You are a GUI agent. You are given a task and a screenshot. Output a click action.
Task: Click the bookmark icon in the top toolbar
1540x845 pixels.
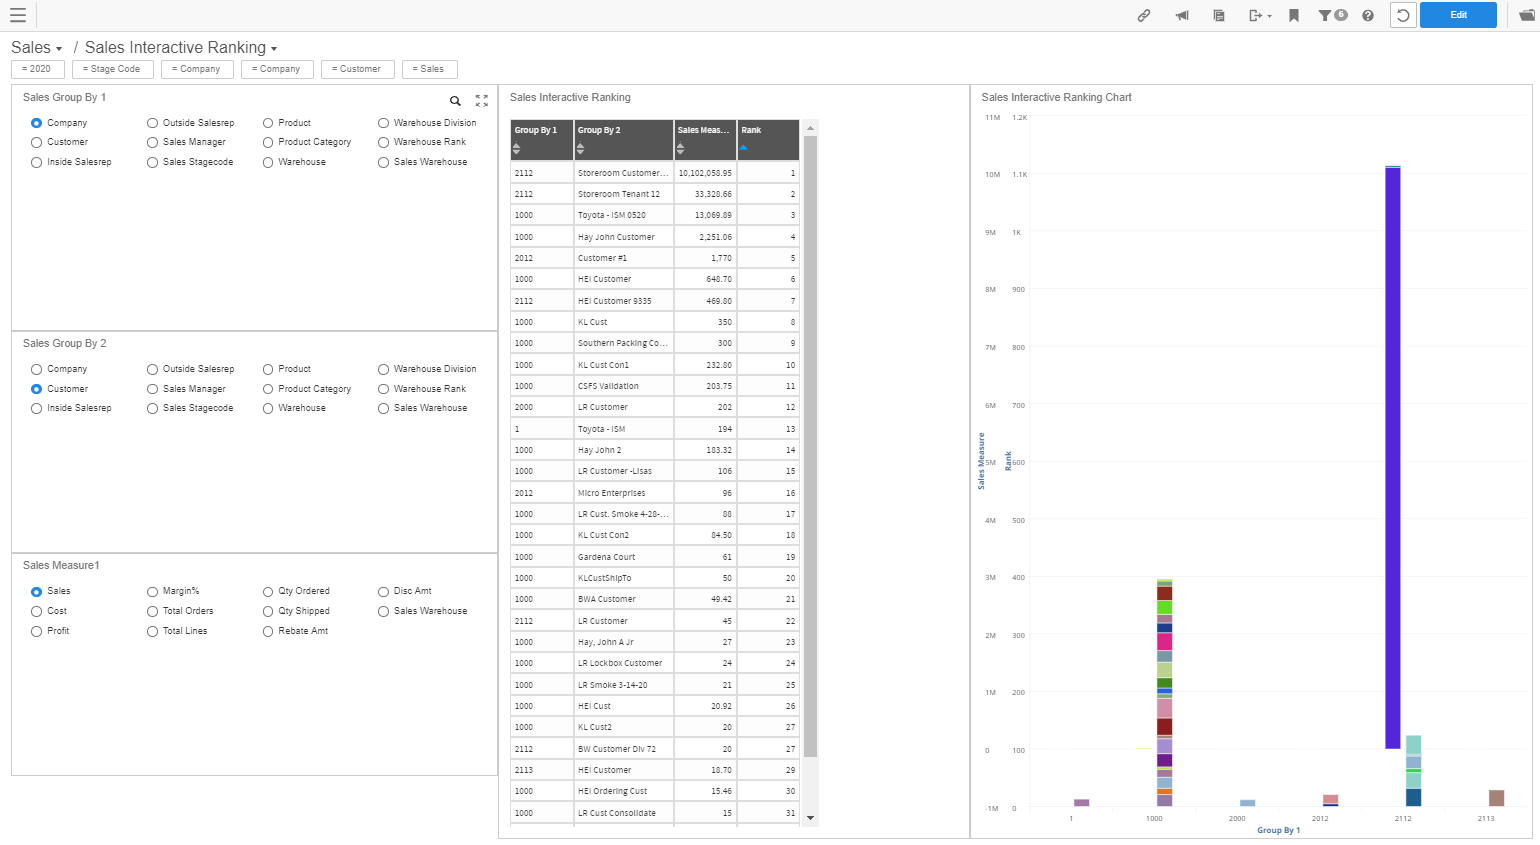click(1295, 15)
